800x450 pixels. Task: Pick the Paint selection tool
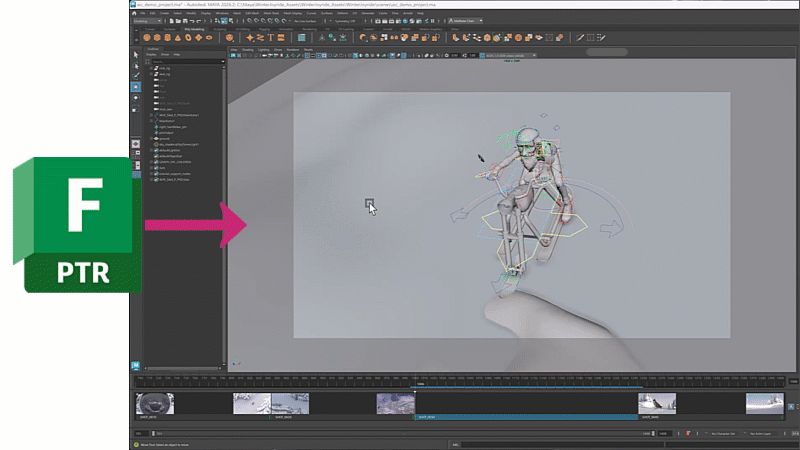136,77
